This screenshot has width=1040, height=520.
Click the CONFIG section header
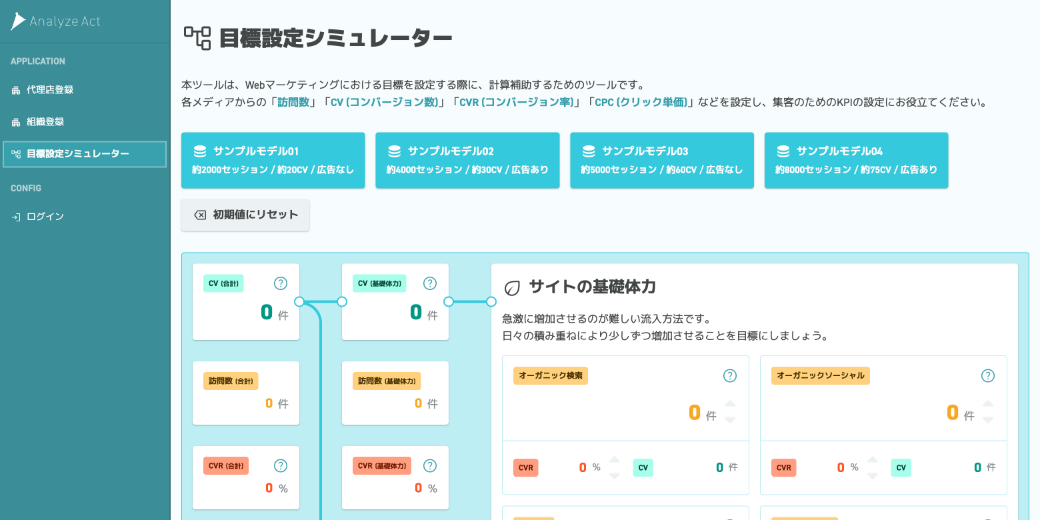tap(26, 188)
